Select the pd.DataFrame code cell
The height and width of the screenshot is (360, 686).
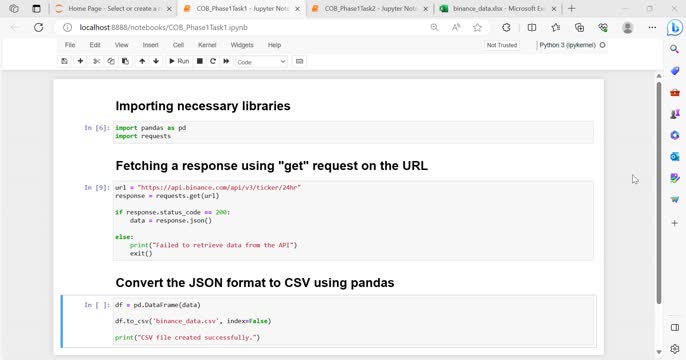[x=353, y=321]
